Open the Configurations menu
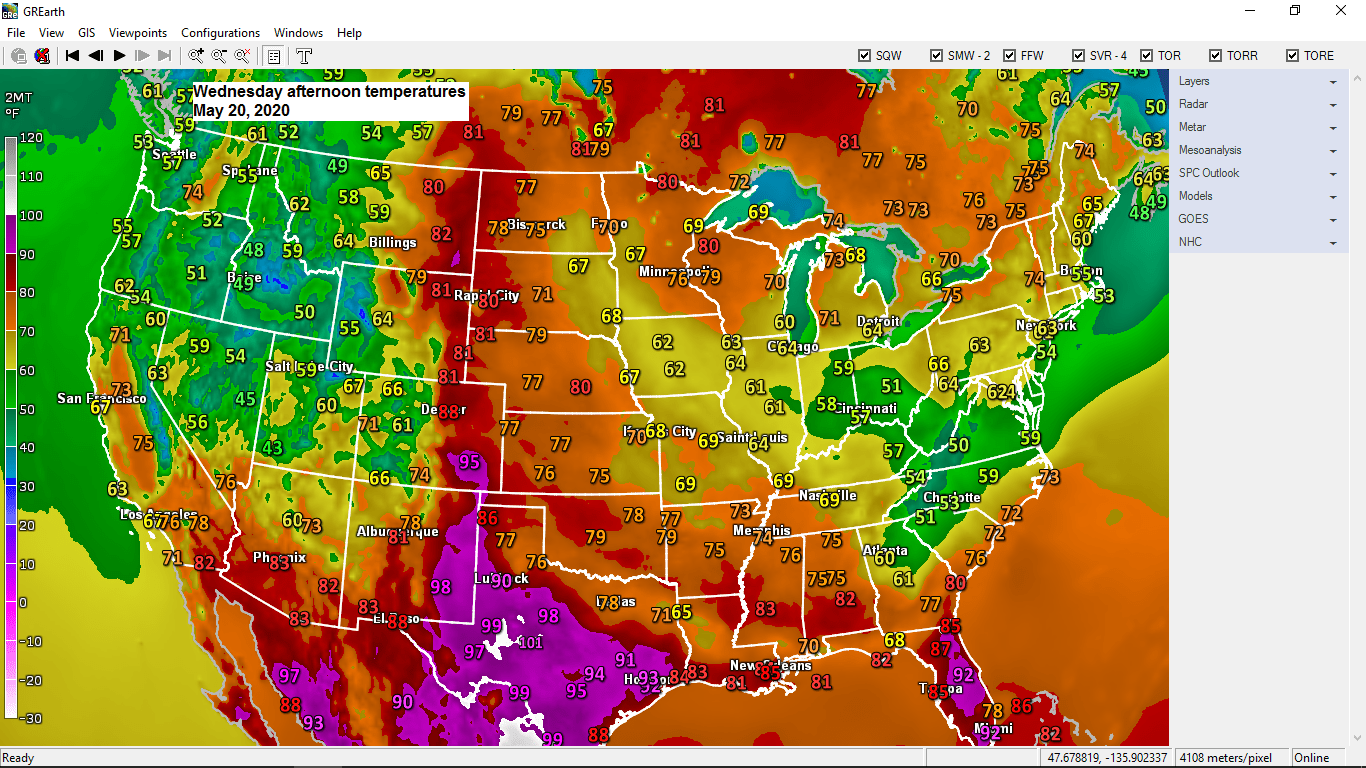This screenshot has width=1366, height=768. point(220,33)
